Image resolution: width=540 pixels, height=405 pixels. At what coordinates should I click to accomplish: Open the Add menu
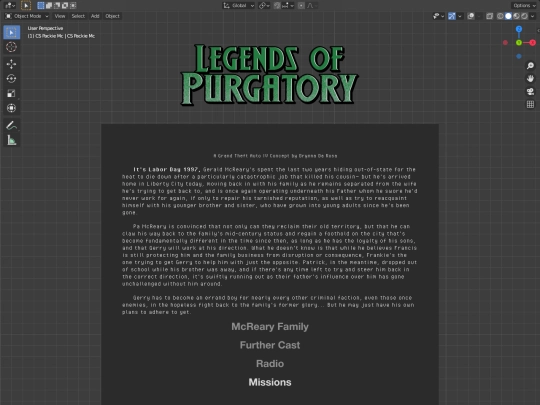tap(95, 16)
